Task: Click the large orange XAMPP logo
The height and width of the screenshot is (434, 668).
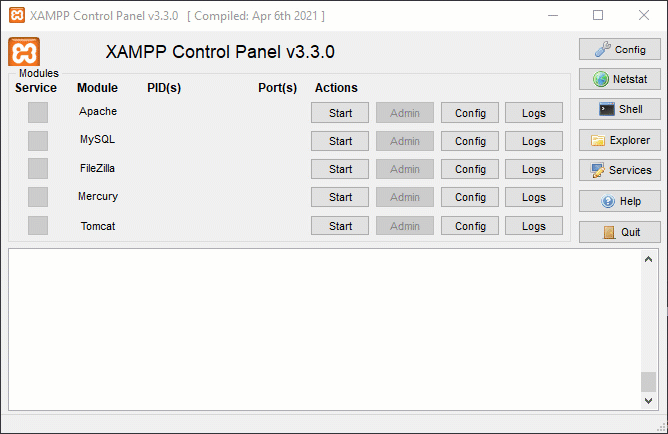Action: click(x=24, y=52)
